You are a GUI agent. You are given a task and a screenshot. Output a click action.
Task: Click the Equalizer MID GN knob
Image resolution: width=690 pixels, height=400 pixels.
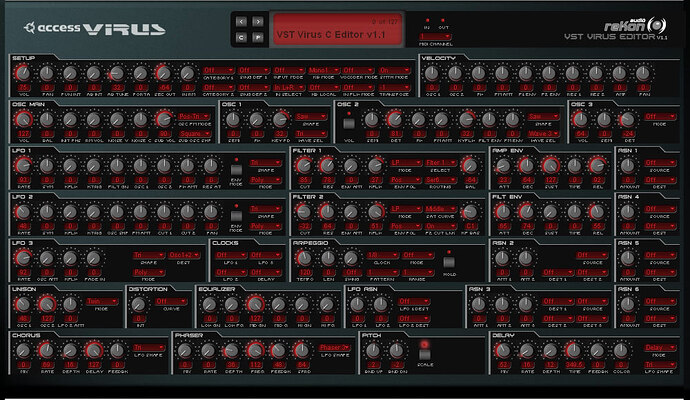[256, 304]
